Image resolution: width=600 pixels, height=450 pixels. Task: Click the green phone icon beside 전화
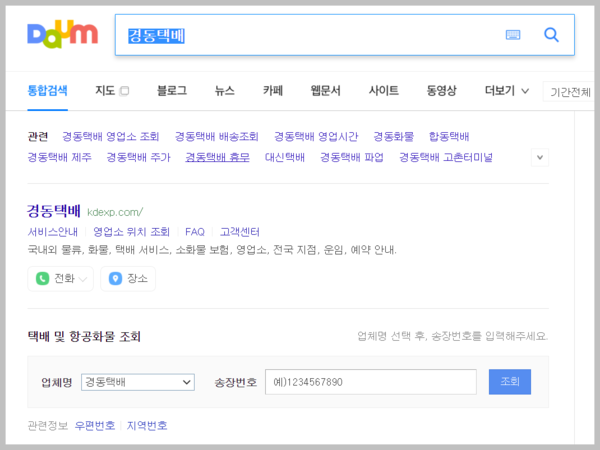(x=42, y=278)
